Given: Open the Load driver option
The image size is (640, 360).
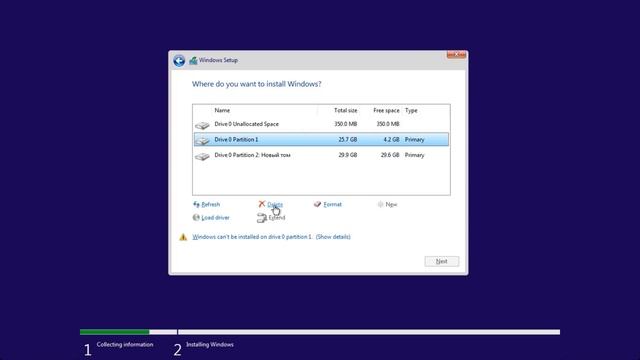Looking at the screenshot, I should pyautogui.click(x=215, y=218).
